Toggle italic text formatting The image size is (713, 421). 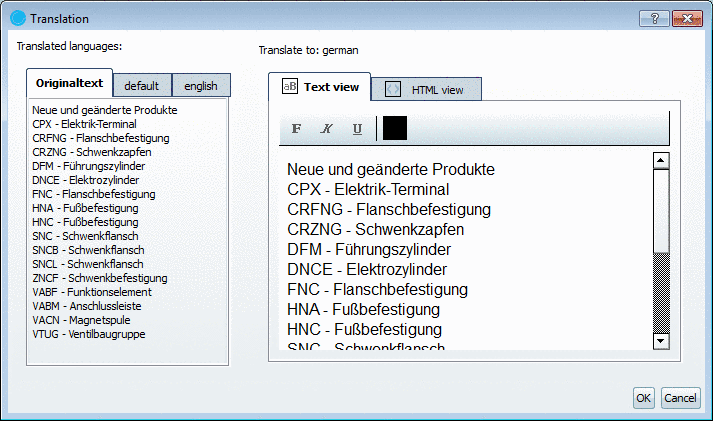point(326,129)
